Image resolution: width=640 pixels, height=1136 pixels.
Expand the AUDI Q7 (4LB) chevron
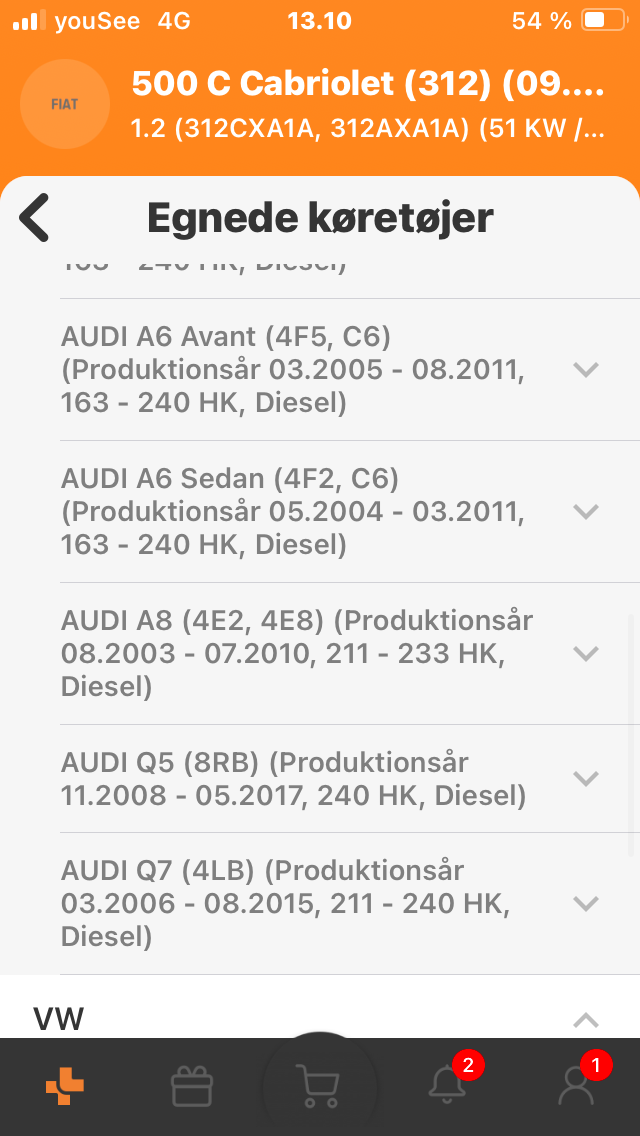click(x=586, y=903)
